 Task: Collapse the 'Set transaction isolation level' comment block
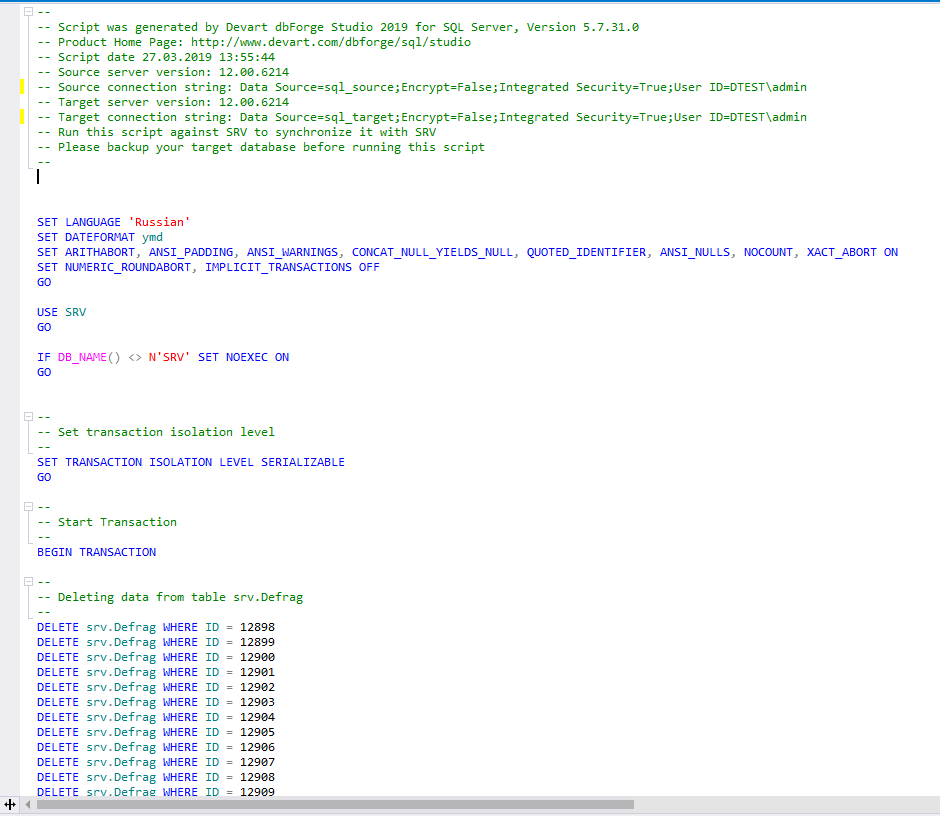(28, 417)
